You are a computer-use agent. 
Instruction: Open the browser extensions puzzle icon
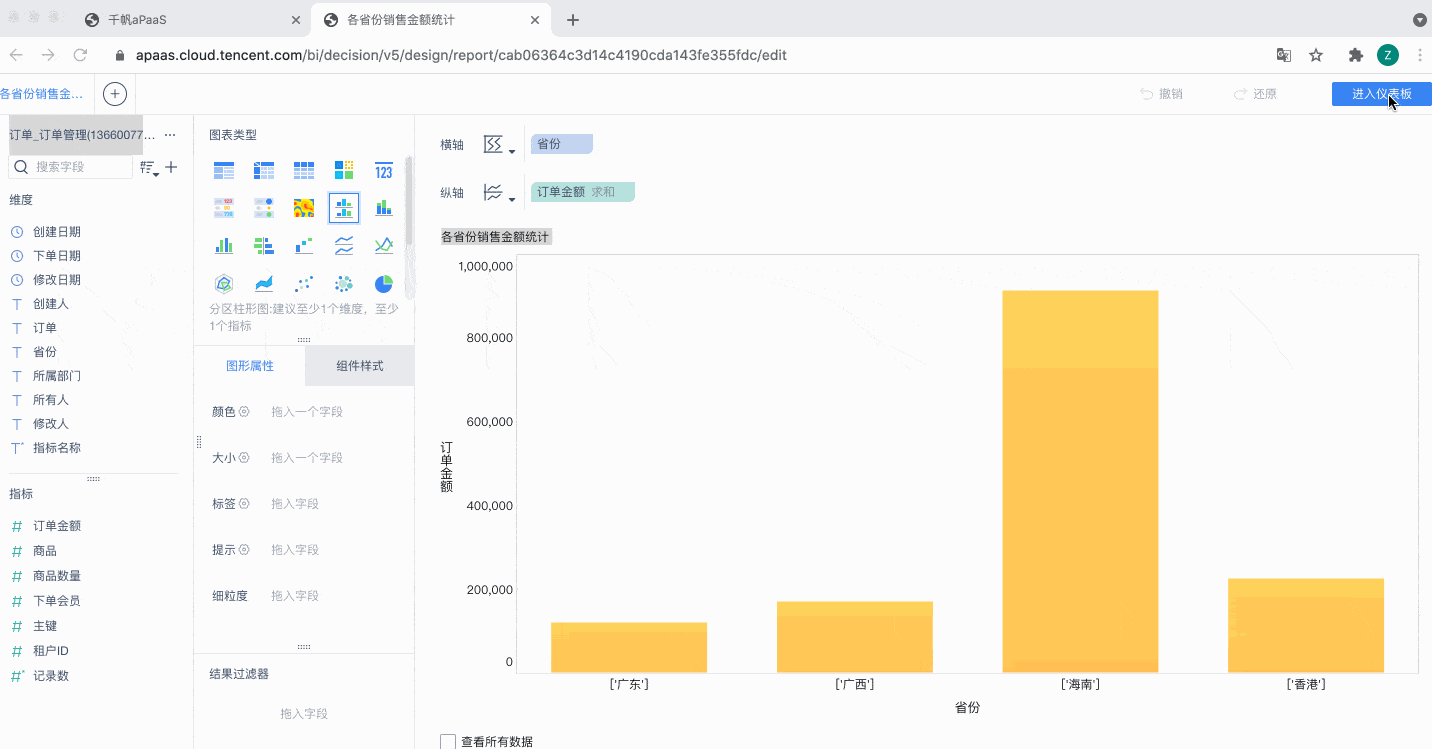click(x=1356, y=55)
